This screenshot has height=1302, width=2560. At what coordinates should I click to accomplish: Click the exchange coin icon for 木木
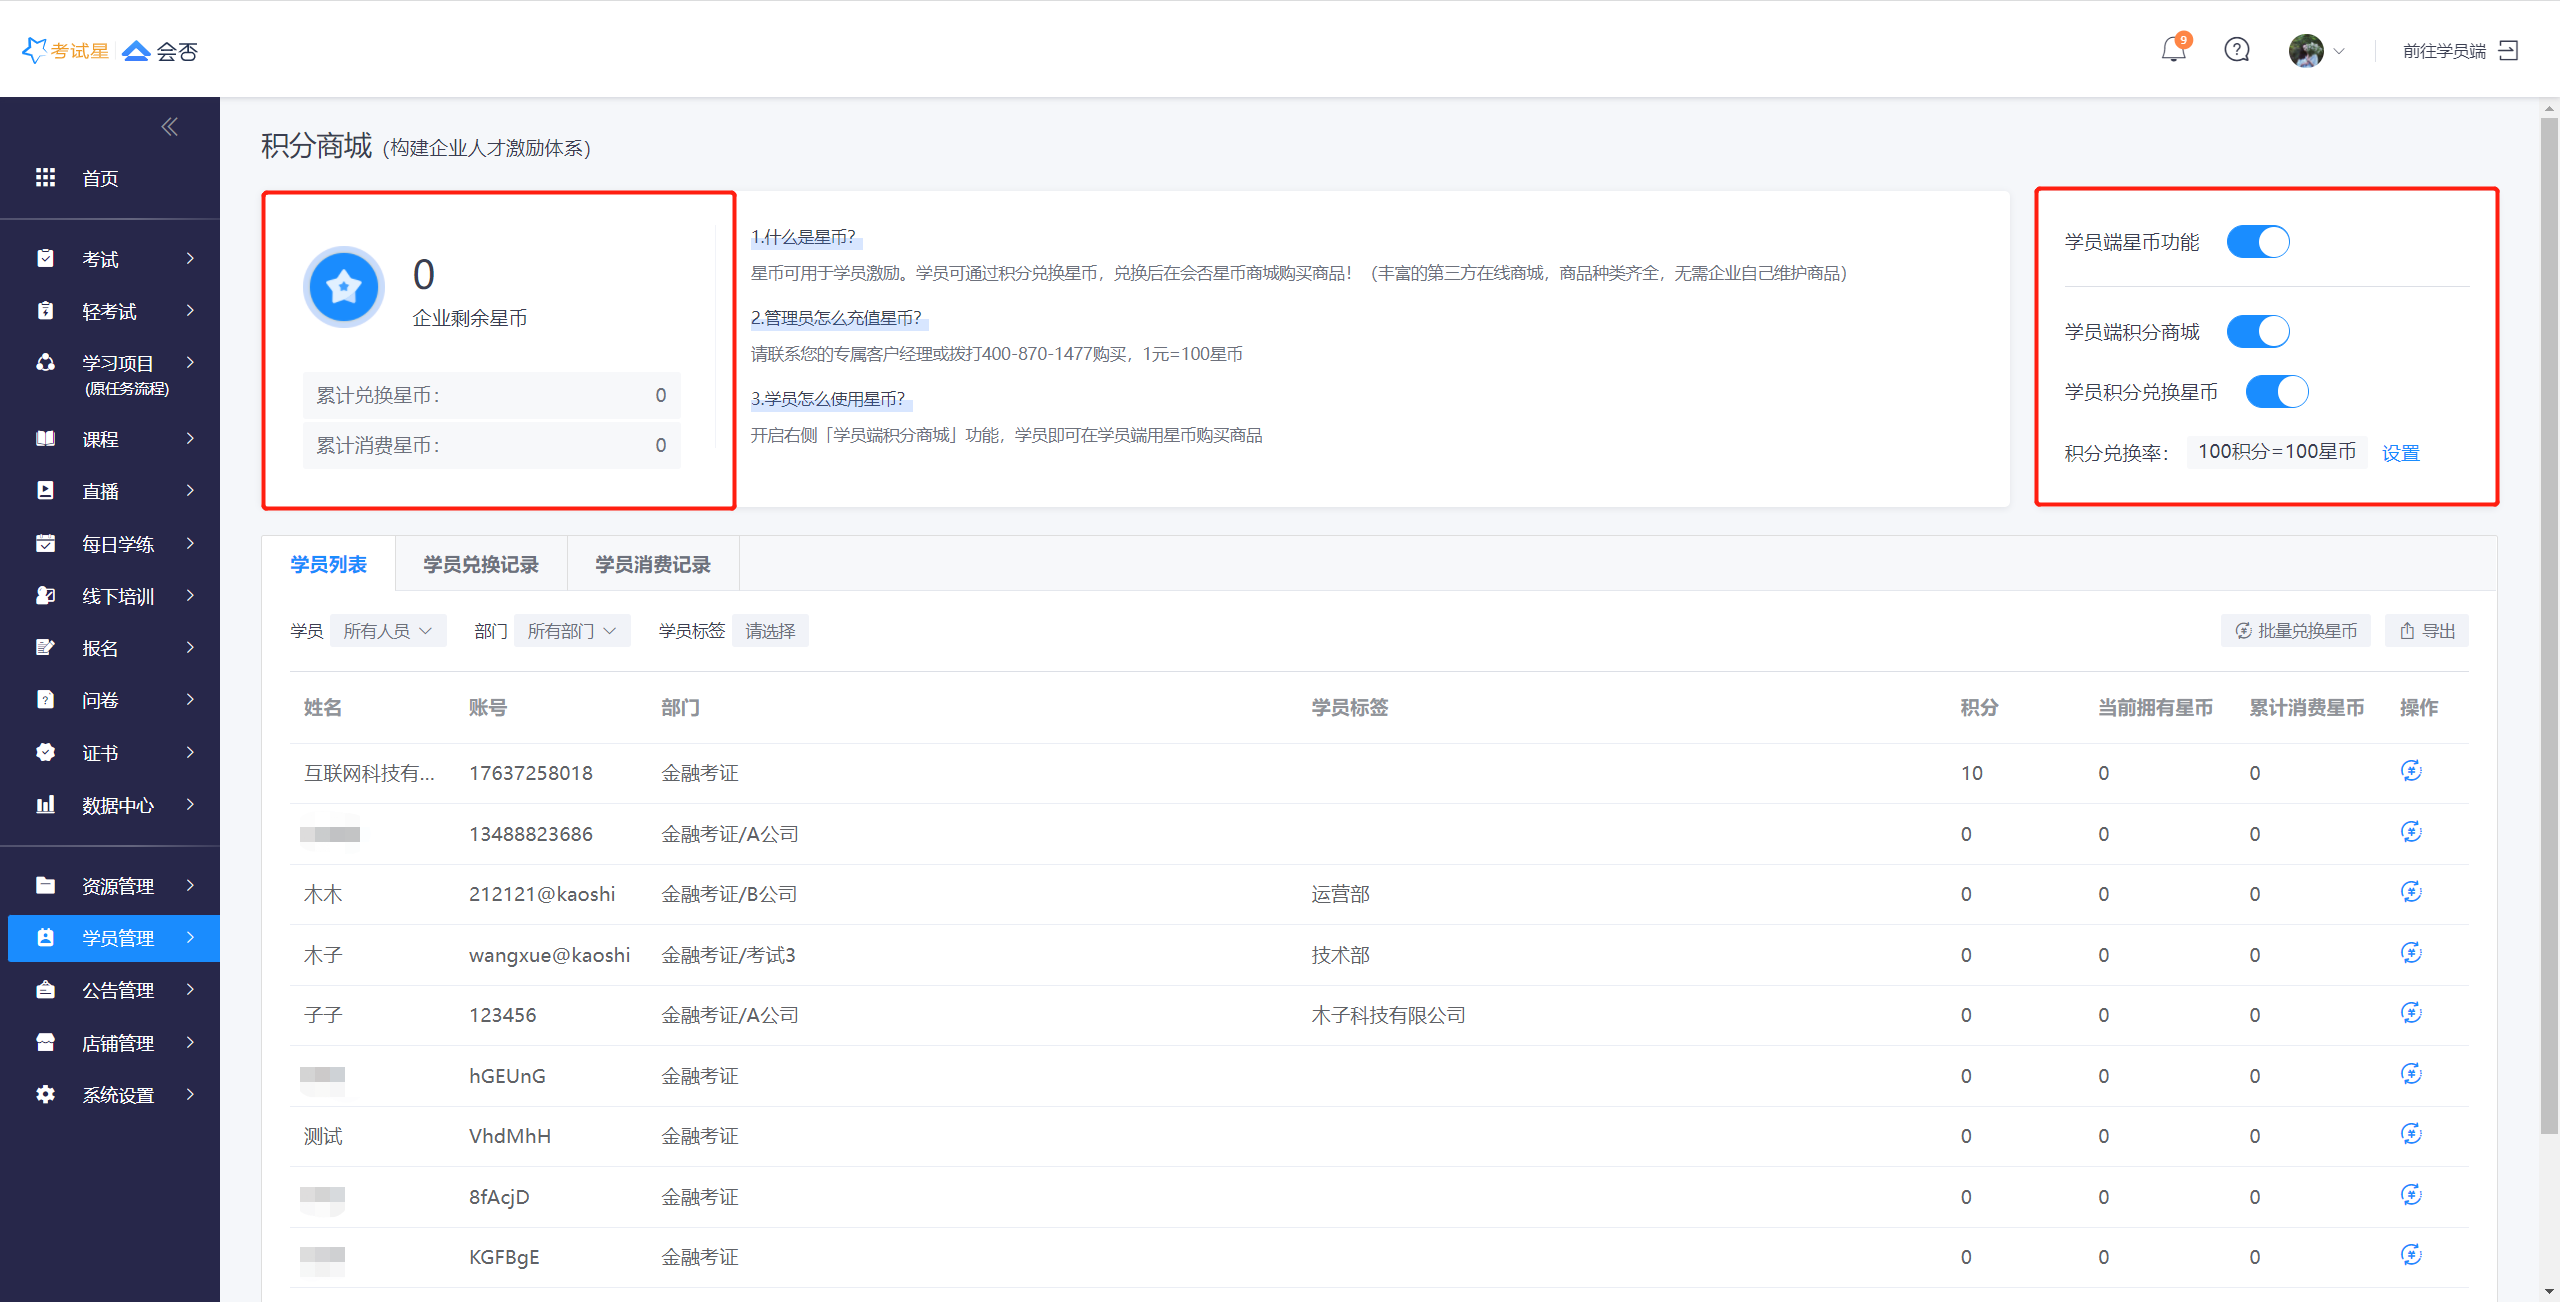tap(2411, 893)
